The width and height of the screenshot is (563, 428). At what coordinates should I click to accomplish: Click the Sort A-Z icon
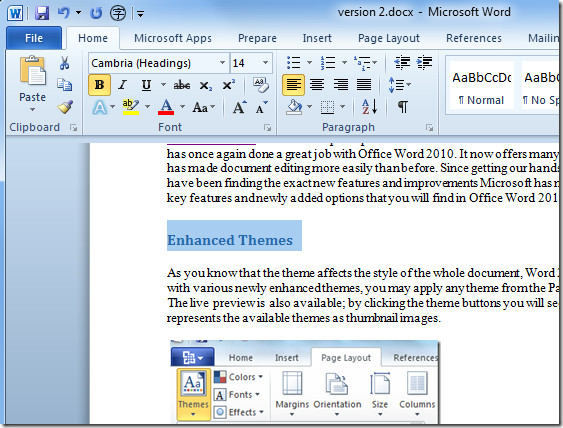(369, 107)
